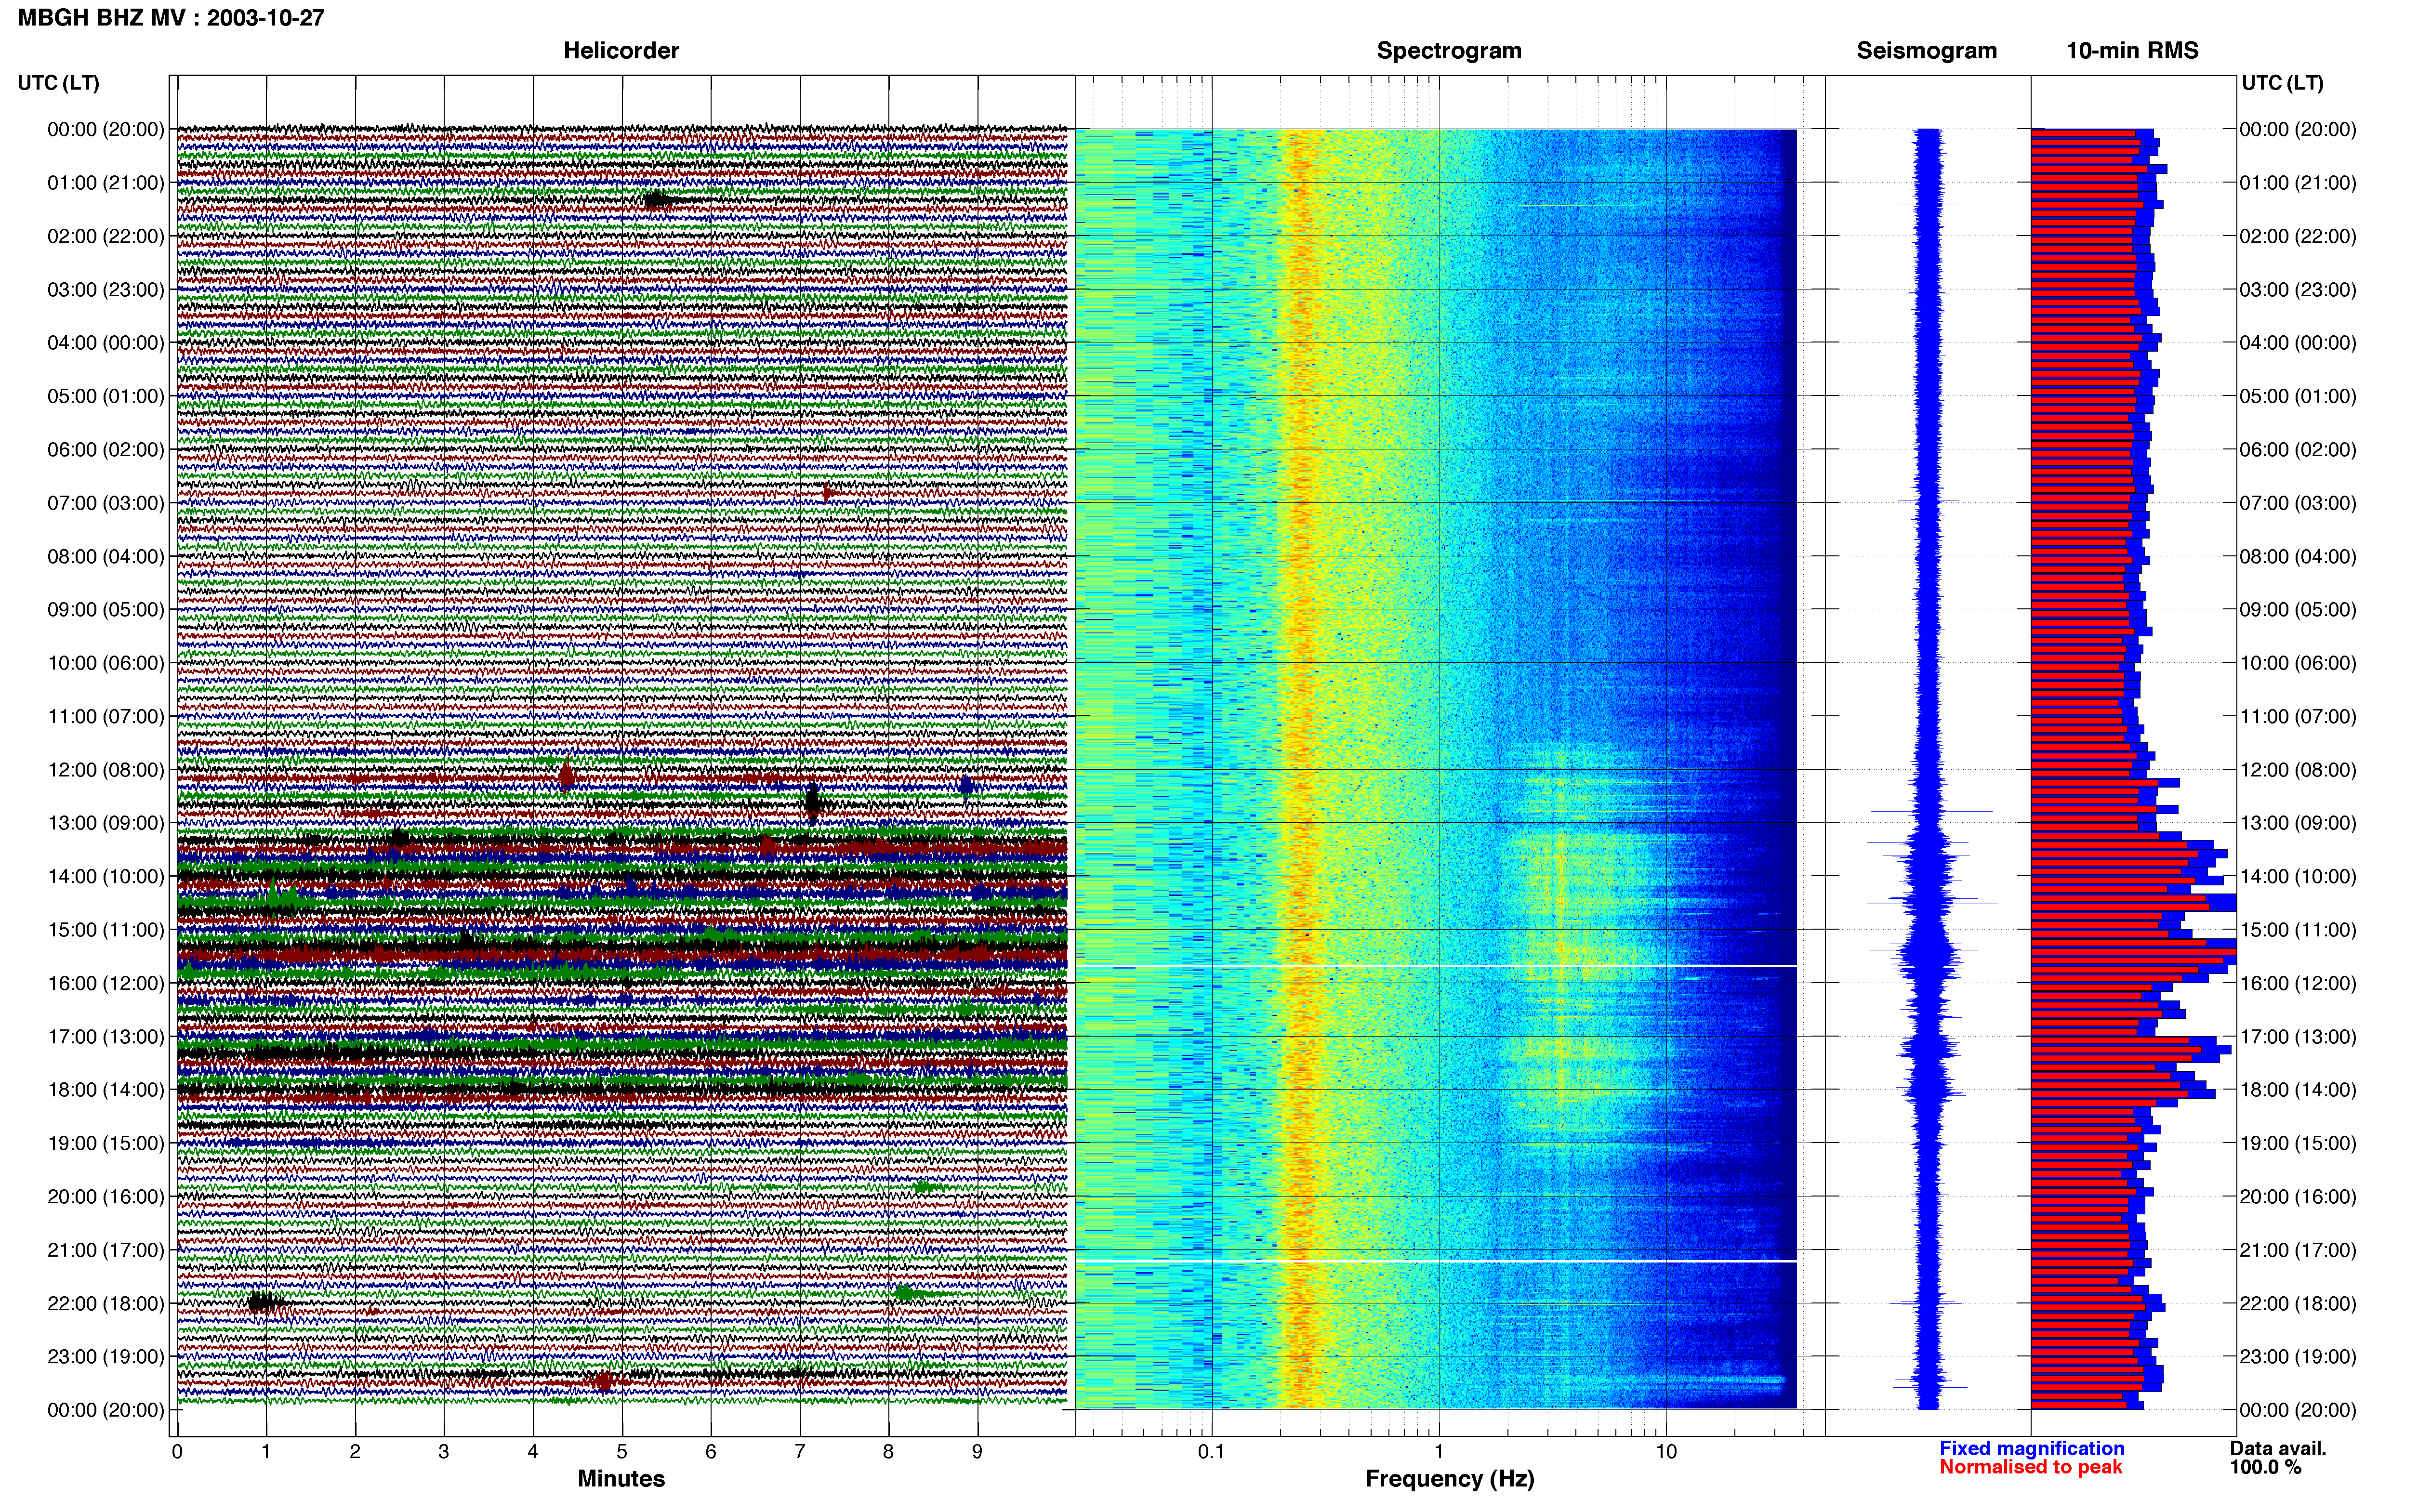Click left time label '07:00 (03:00)'
The width and height of the screenshot is (2418, 1512).
[x=106, y=502]
